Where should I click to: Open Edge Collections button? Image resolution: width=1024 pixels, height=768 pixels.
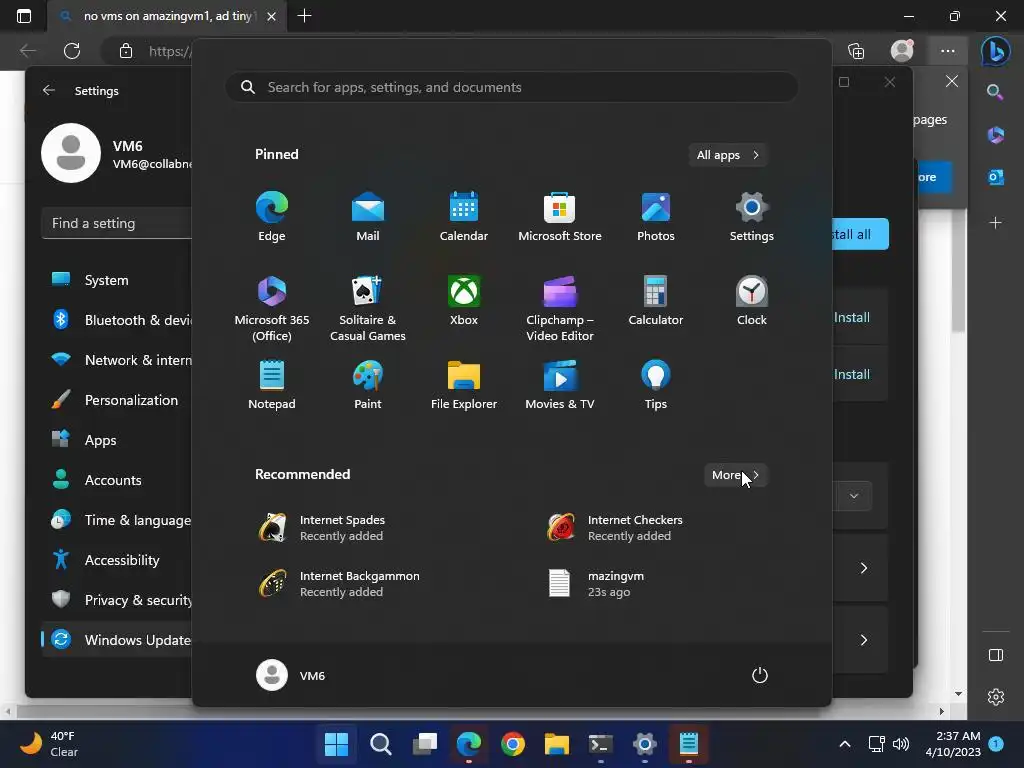coord(856,51)
